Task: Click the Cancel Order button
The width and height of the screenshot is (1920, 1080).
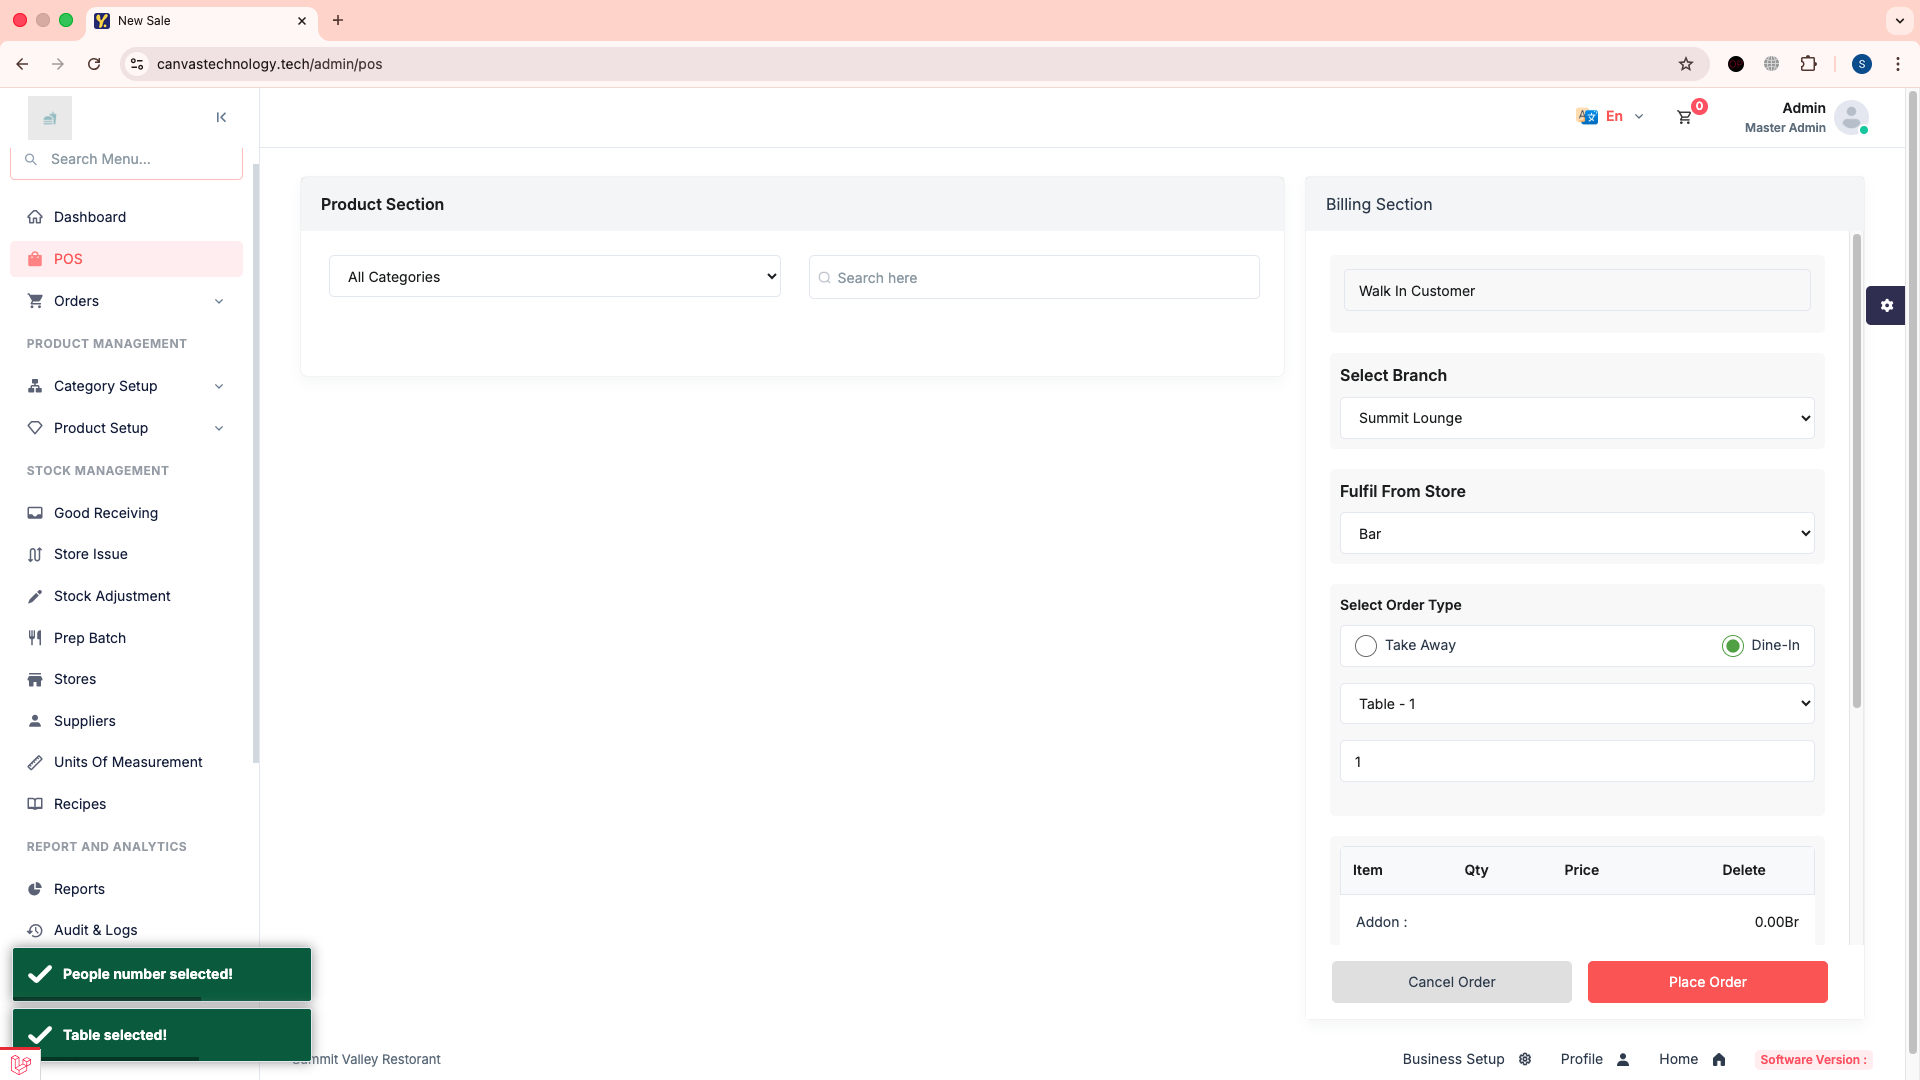Action: [1451, 982]
